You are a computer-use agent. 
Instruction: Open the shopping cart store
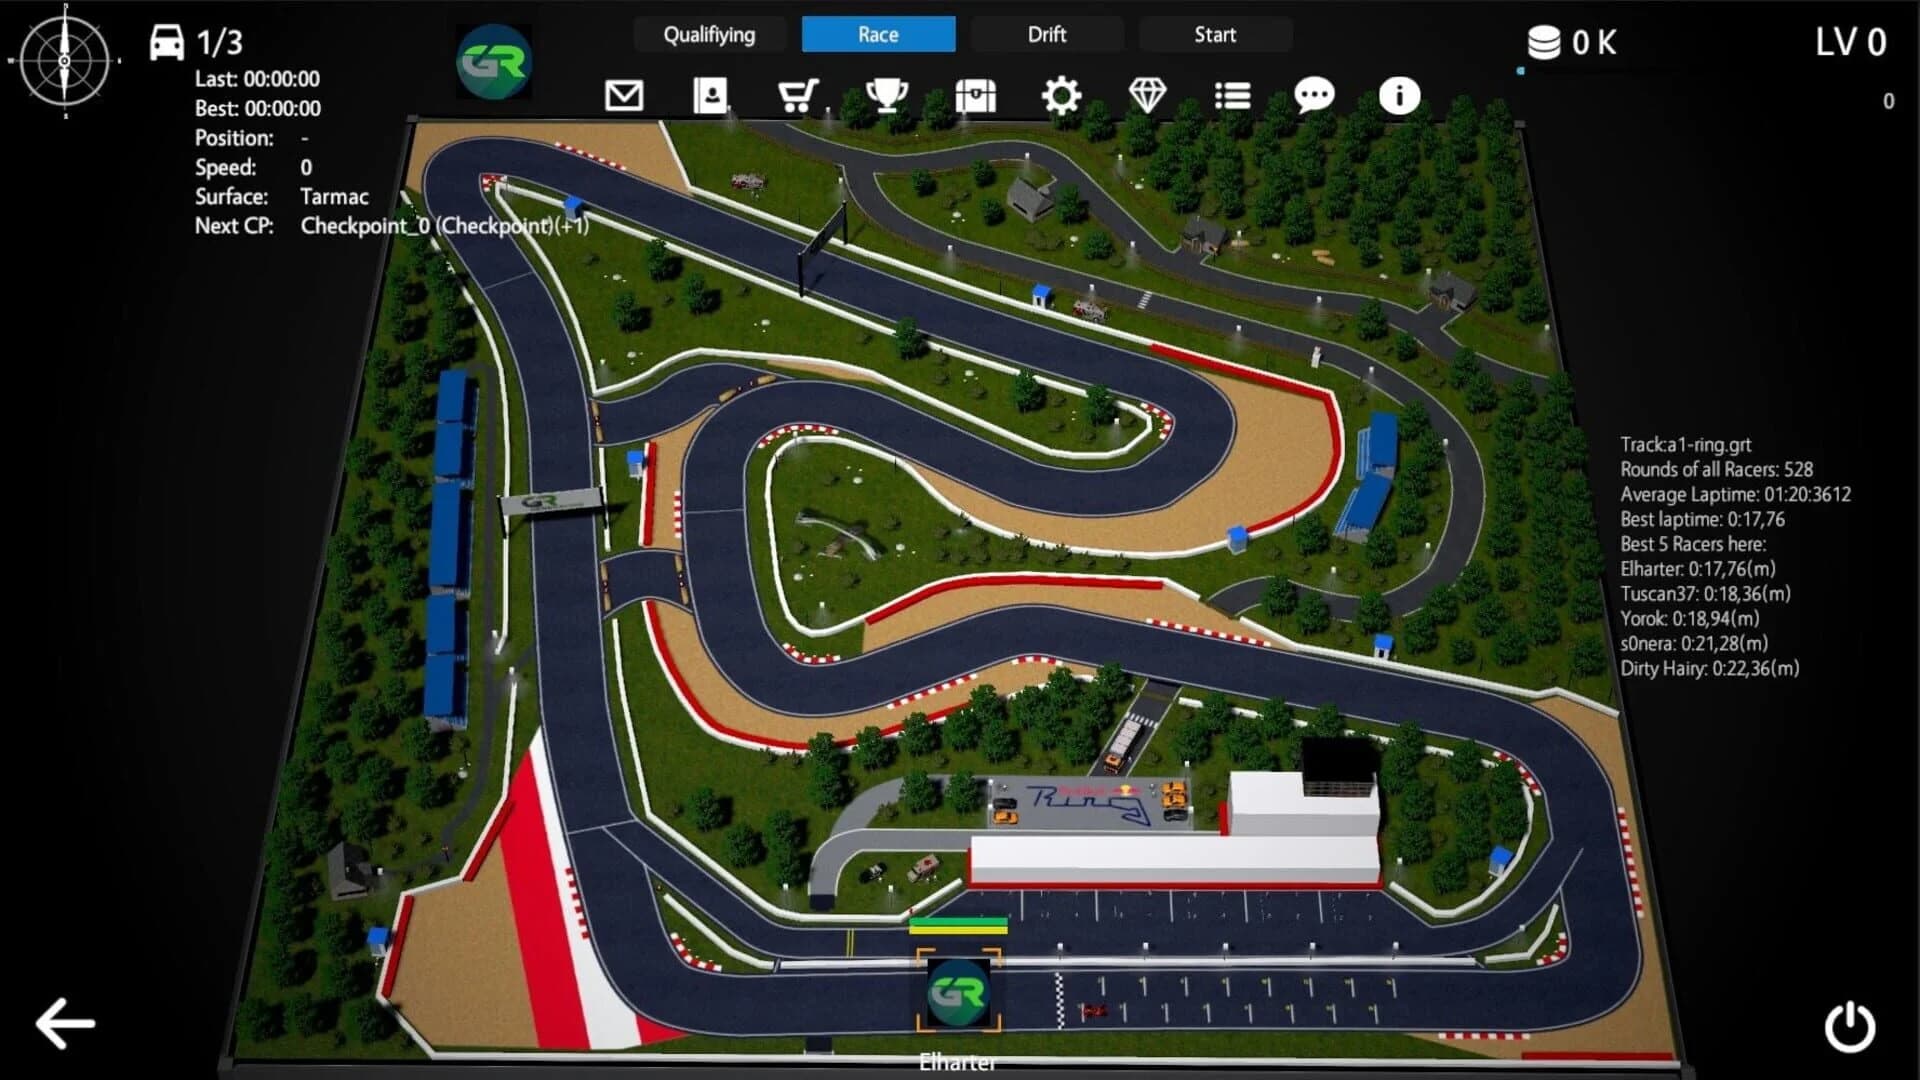click(x=796, y=95)
